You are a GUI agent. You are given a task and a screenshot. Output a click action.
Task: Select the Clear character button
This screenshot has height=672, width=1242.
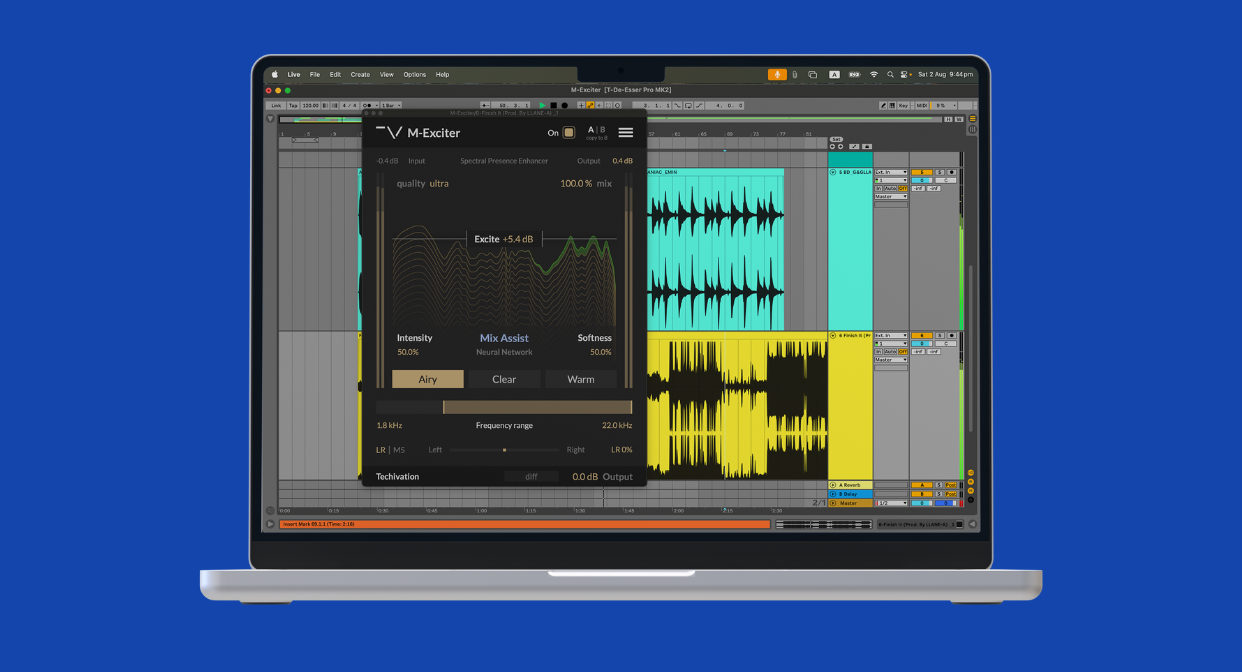[504, 379]
